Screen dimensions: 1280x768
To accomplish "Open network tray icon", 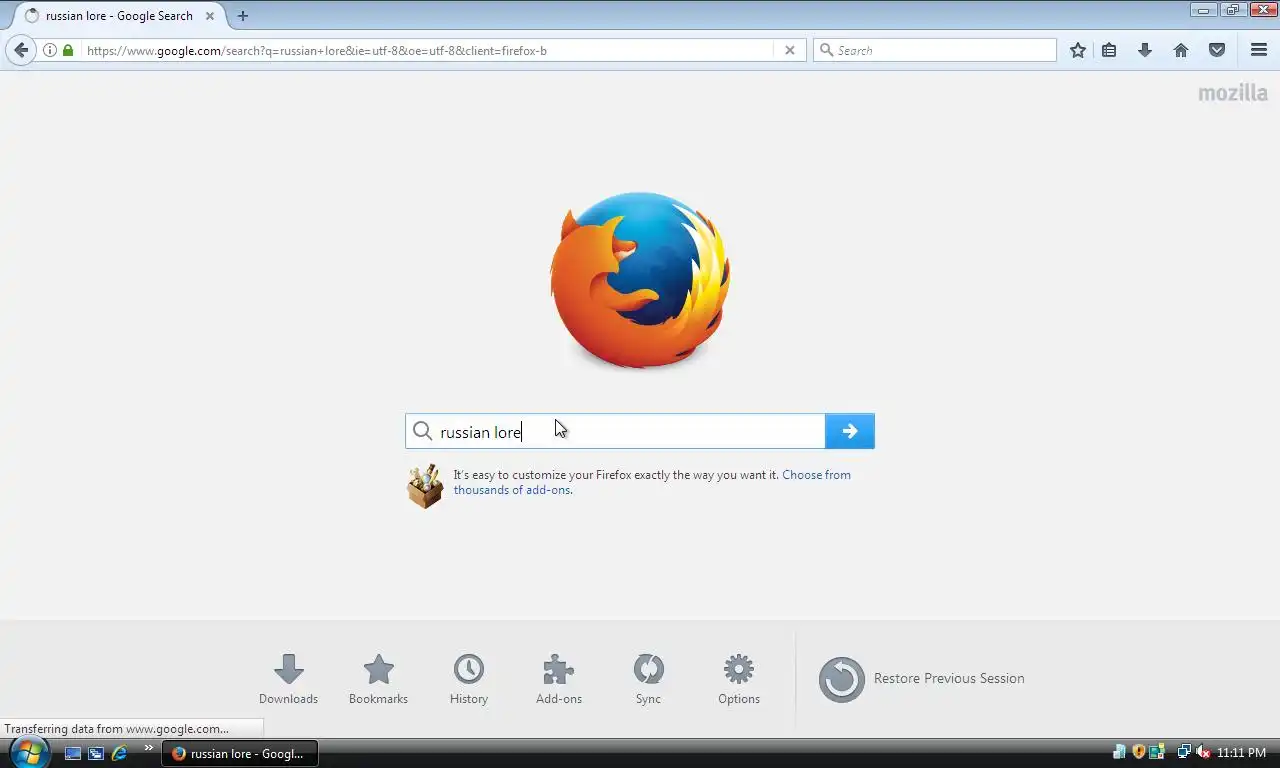I will tap(1185, 752).
